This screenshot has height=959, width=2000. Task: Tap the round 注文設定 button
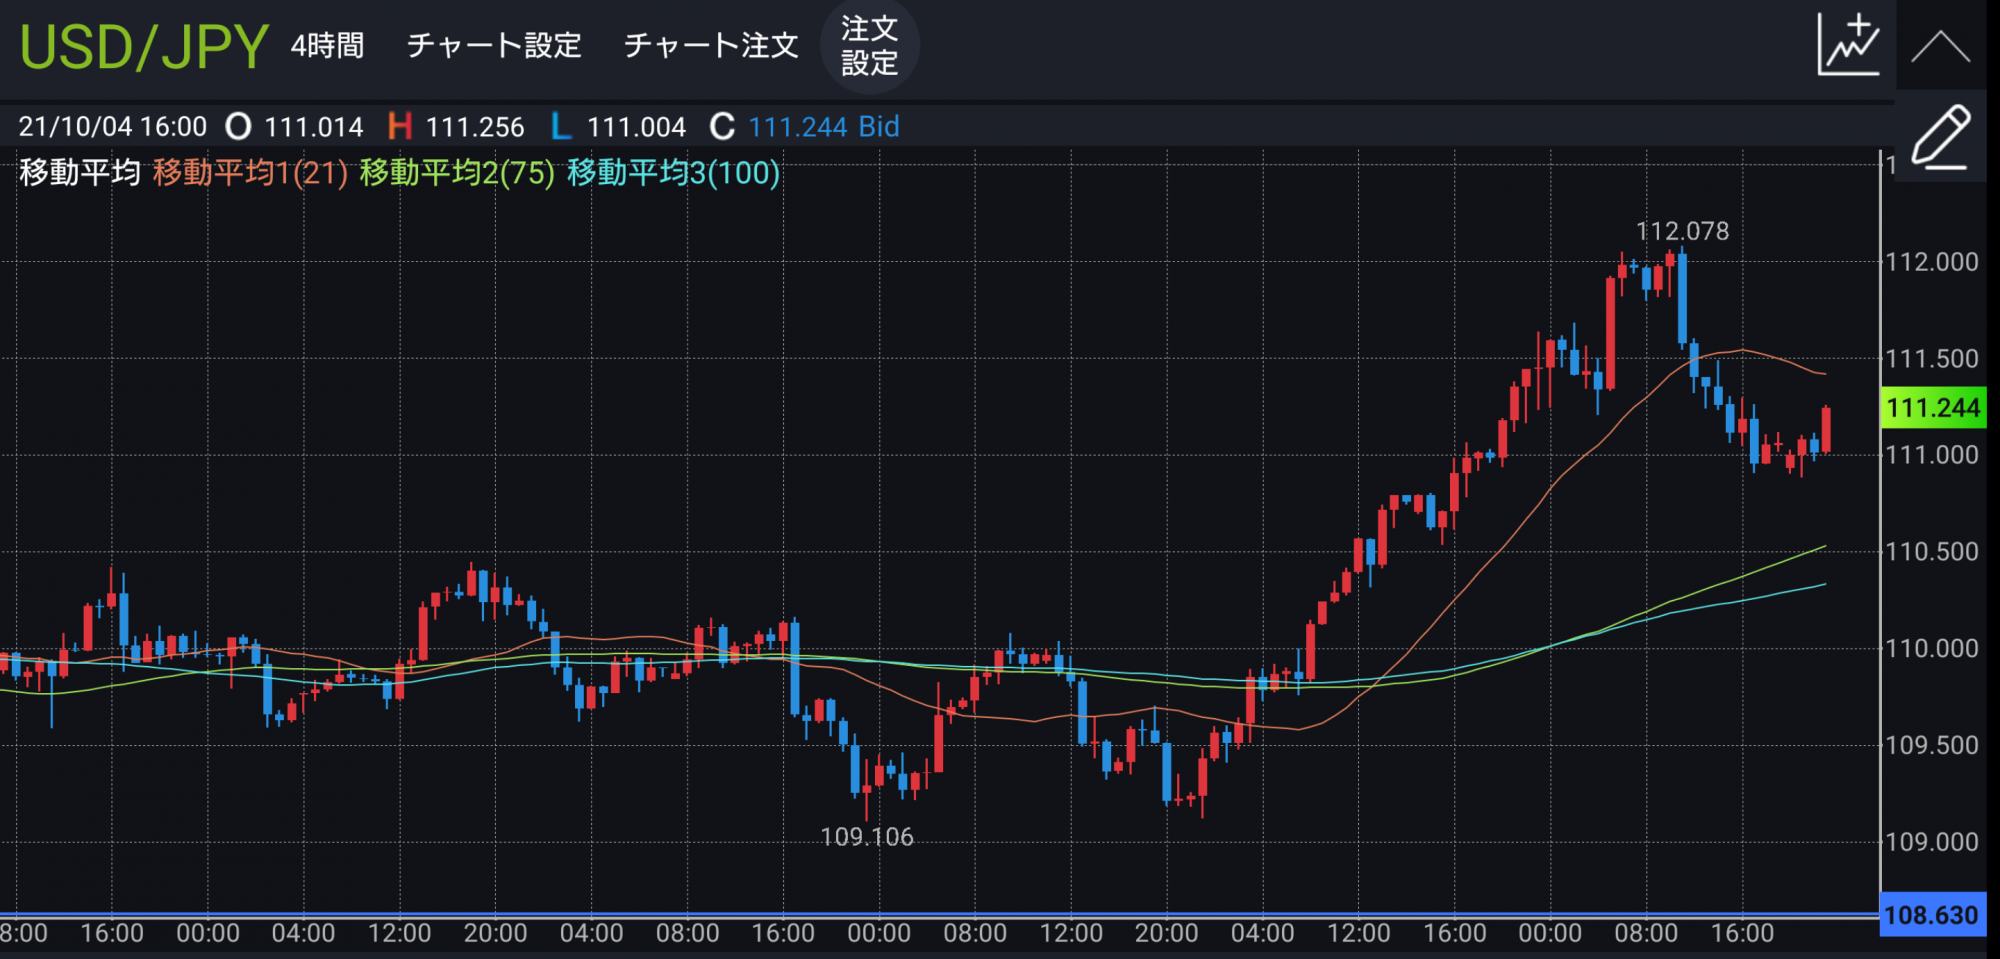coord(869,46)
